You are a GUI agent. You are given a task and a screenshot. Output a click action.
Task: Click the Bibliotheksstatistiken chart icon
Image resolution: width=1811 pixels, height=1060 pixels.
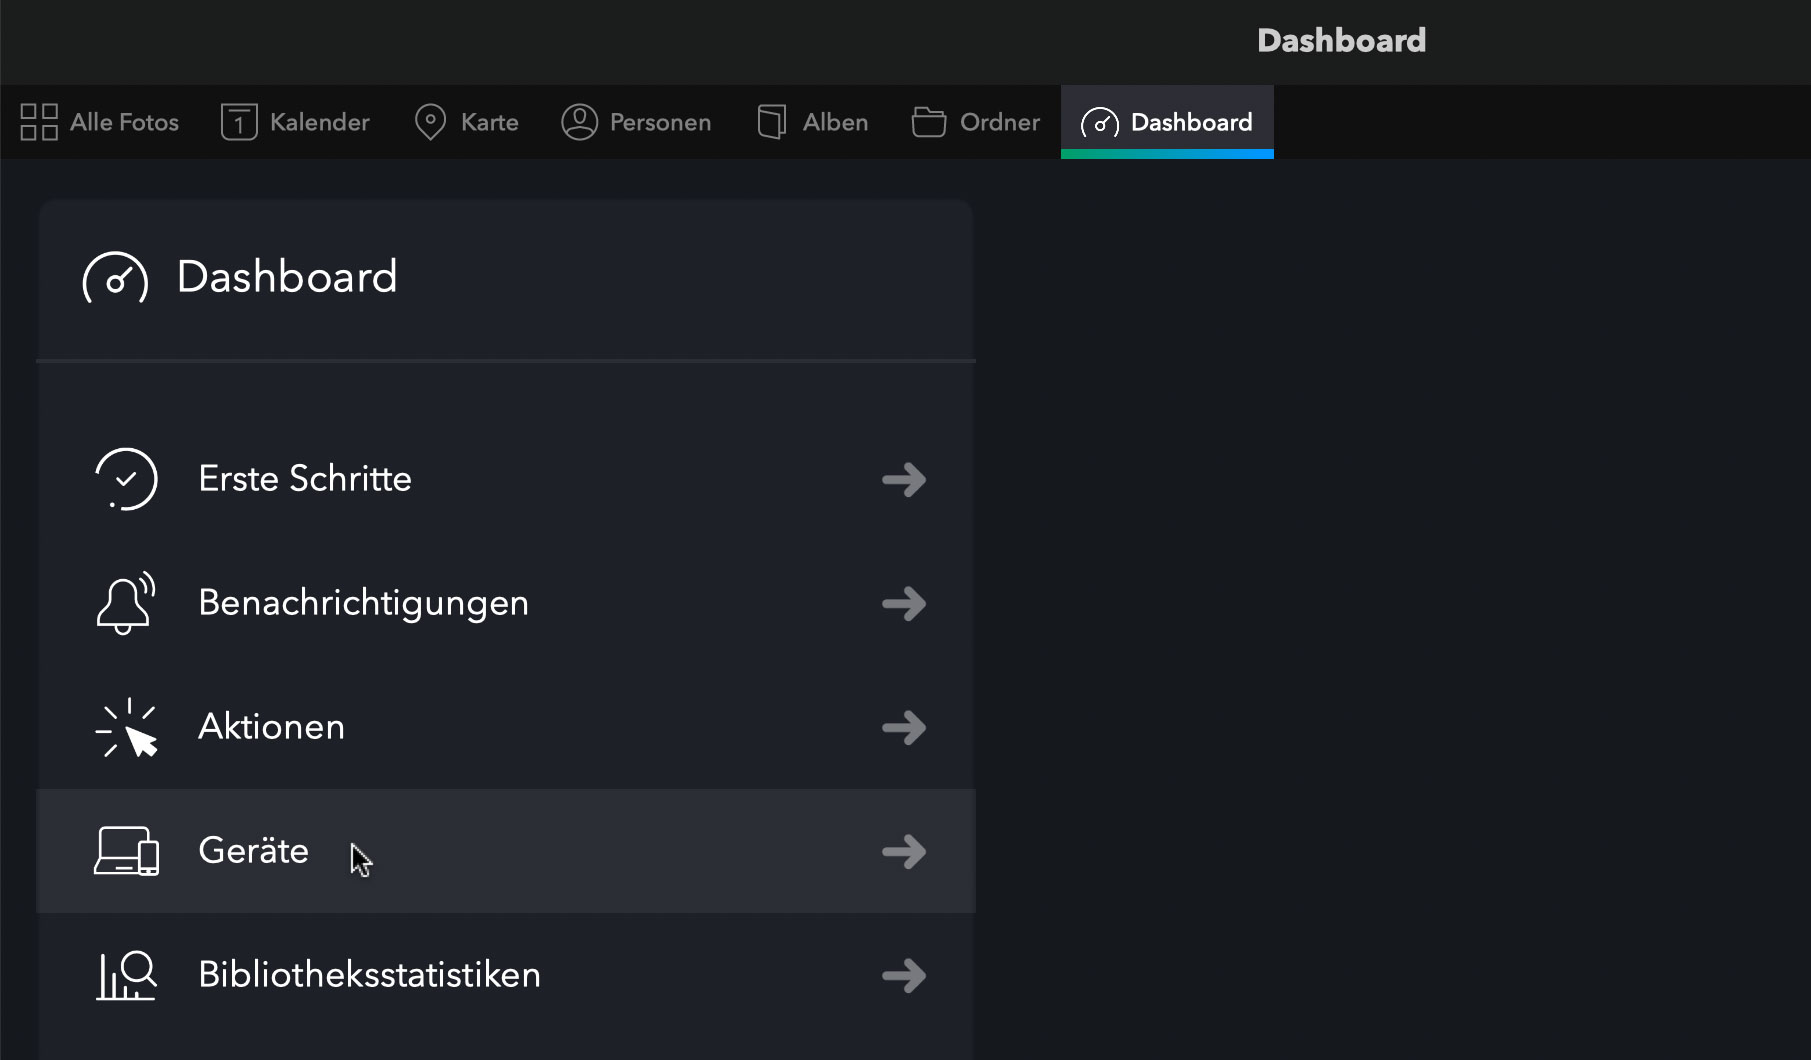126,975
